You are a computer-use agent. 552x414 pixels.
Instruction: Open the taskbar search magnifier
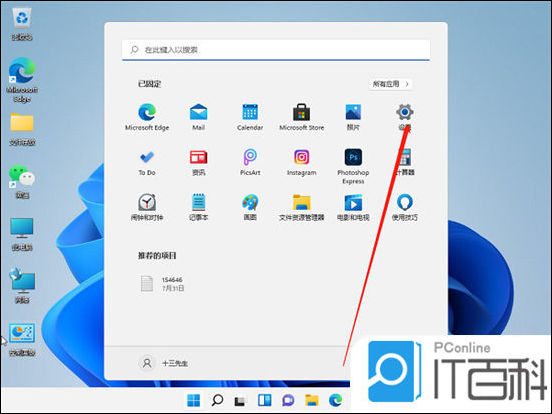(217, 400)
